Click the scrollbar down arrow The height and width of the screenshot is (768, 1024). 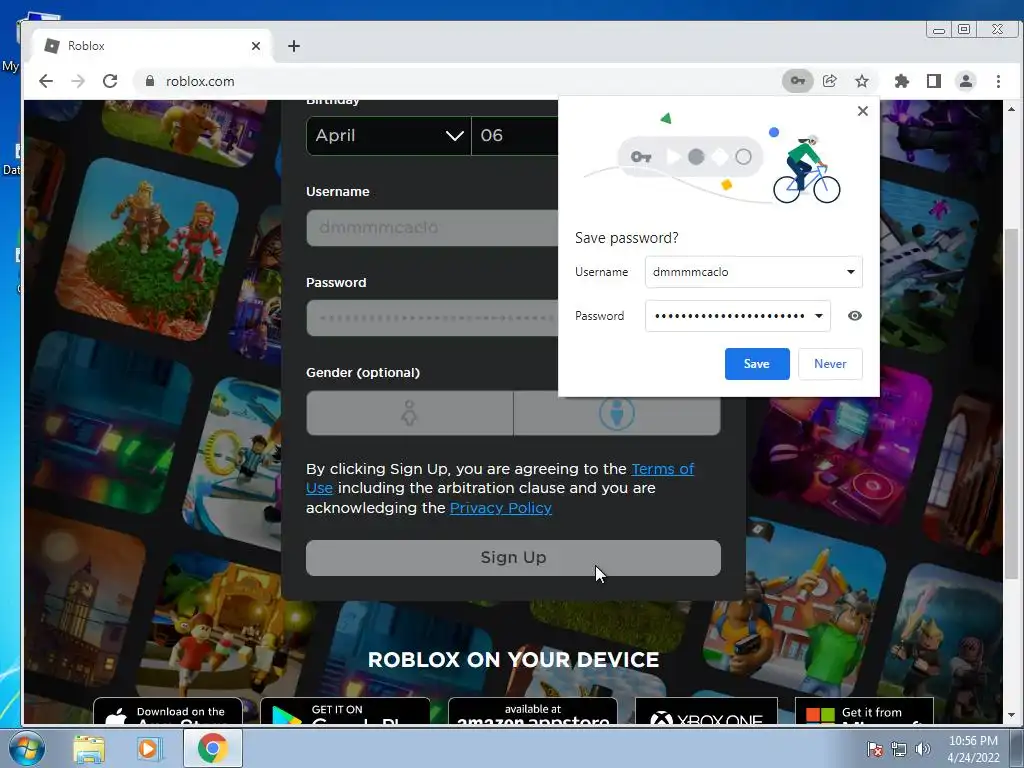click(1011, 715)
